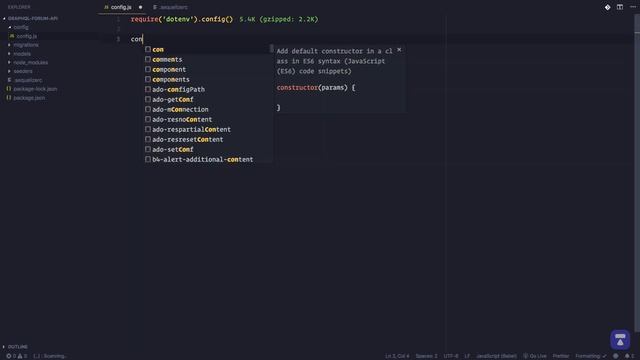Click the snippet icon beside 'components' suggestion
The width and height of the screenshot is (640, 360).
click(x=148, y=79)
